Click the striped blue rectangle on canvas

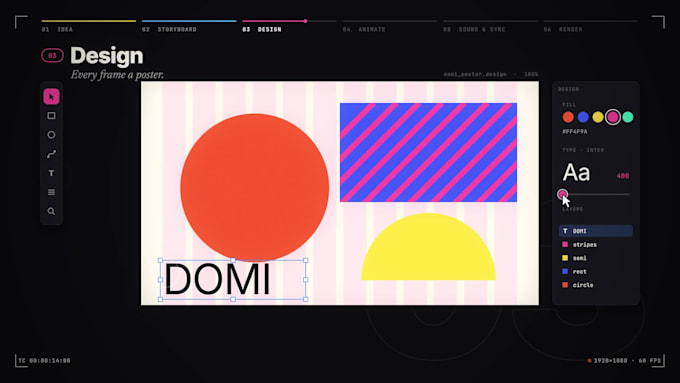428,152
